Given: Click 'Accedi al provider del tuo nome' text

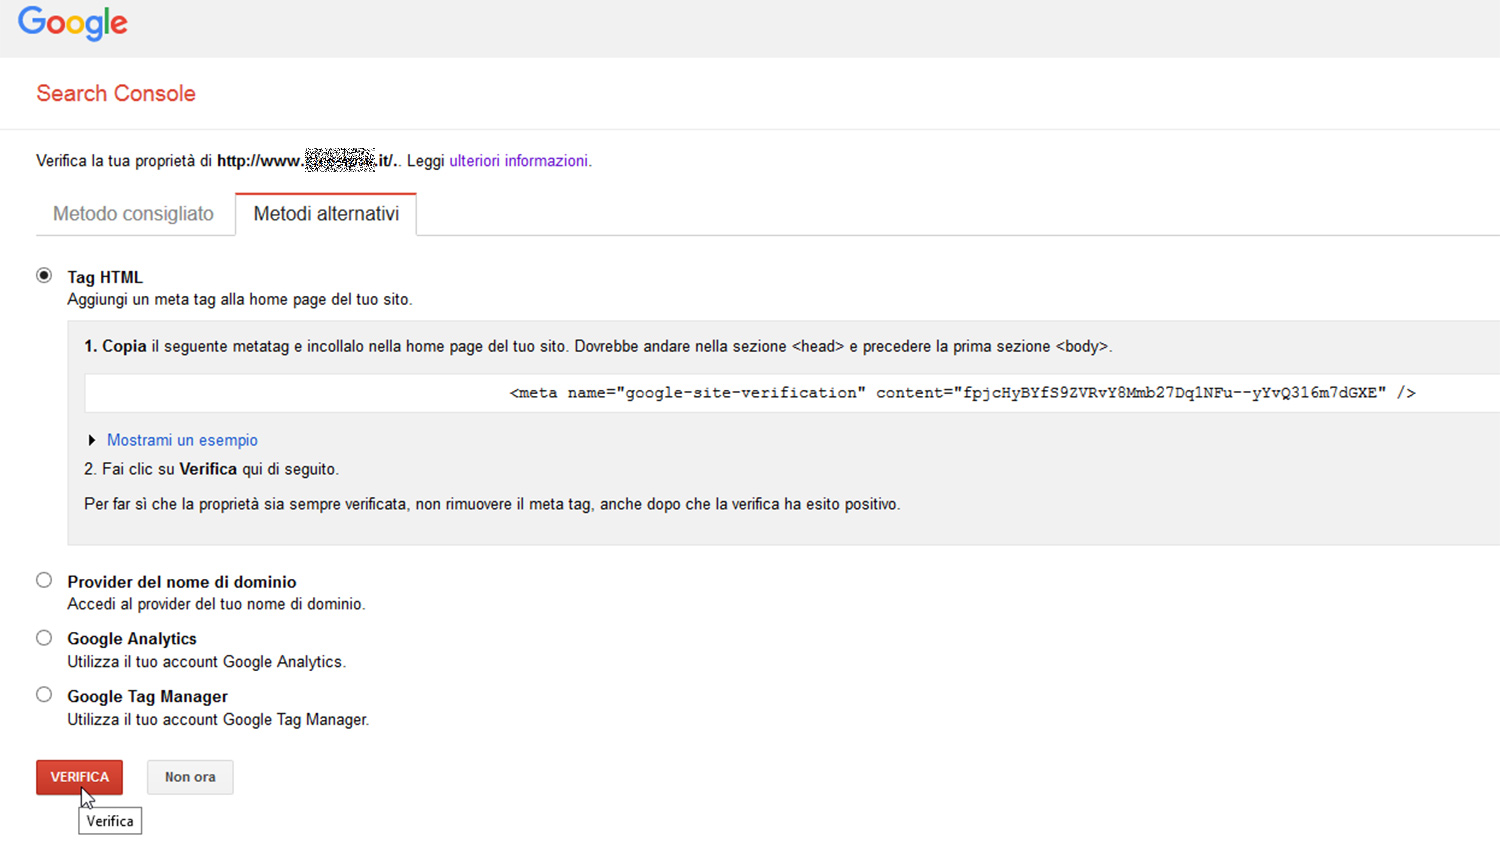Looking at the screenshot, I should pos(216,604).
